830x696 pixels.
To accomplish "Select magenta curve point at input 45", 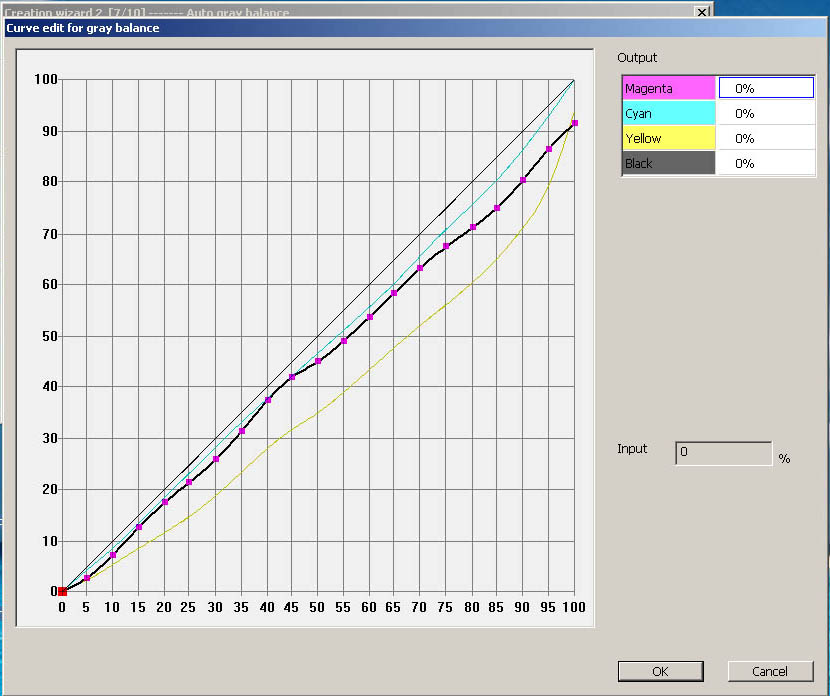I will (292, 377).
